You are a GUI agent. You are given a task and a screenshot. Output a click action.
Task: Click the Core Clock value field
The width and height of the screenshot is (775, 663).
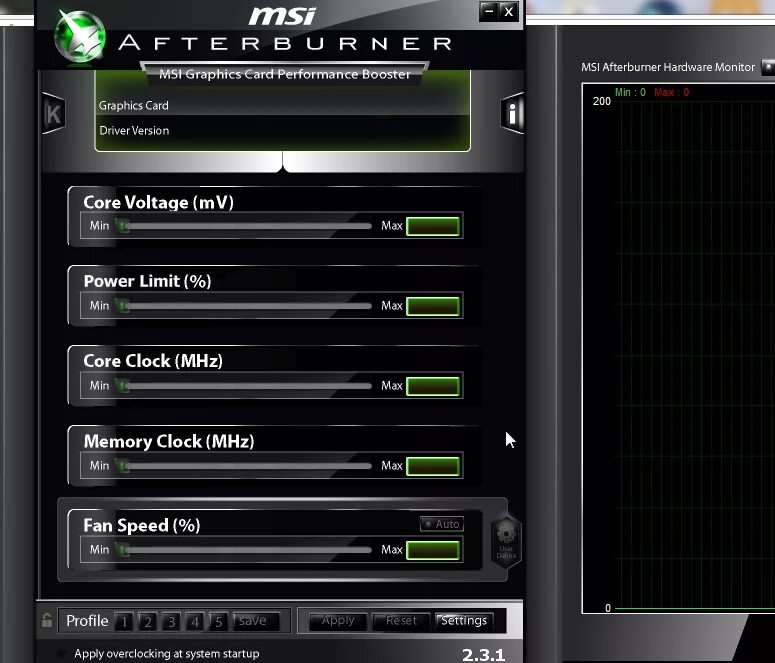[x=433, y=386]
